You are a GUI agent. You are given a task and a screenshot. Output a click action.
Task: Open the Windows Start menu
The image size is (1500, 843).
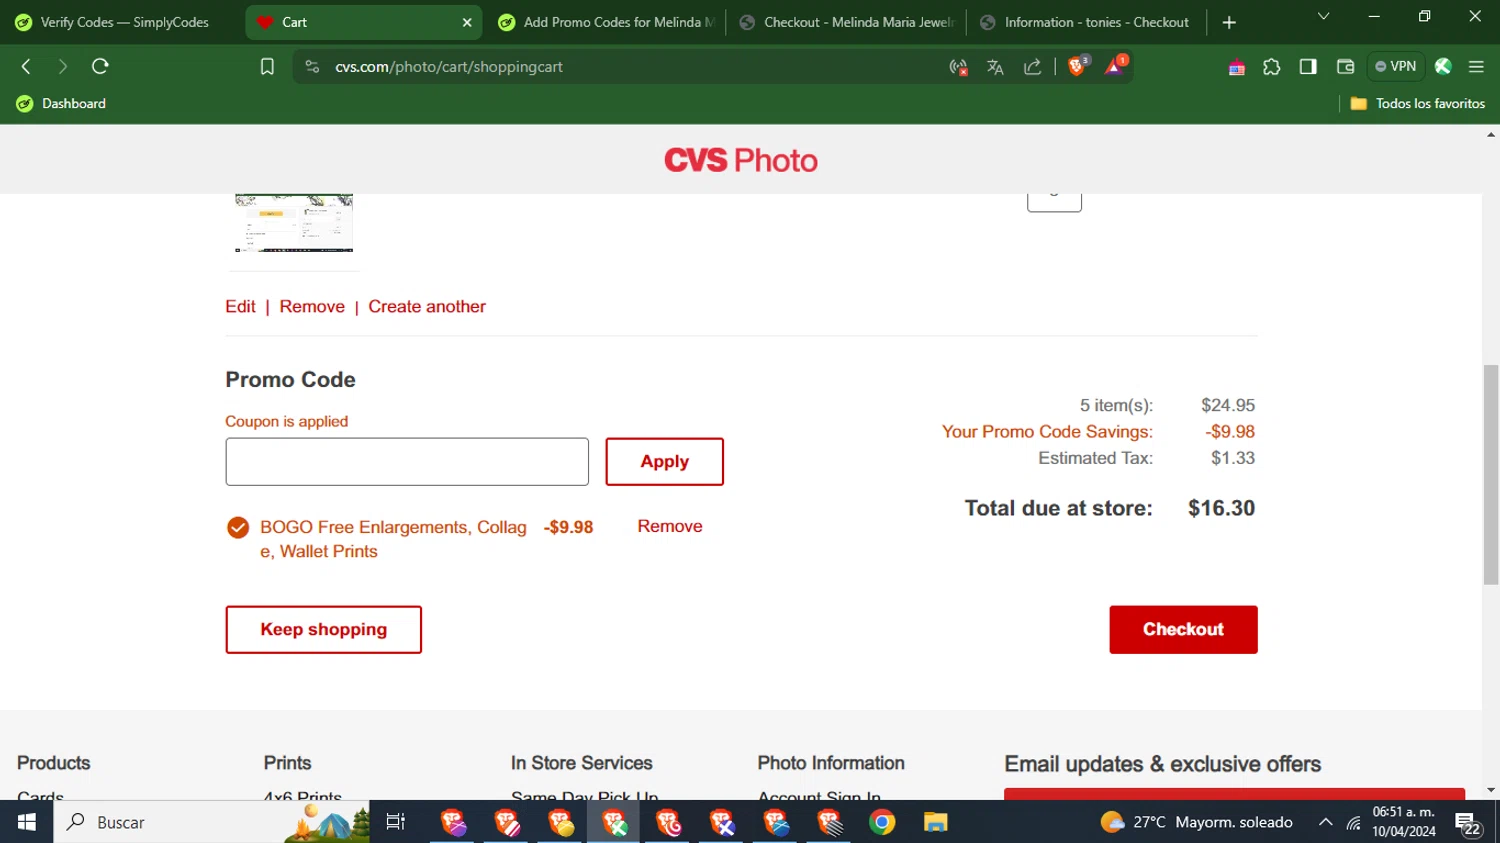tap(27, 822)
